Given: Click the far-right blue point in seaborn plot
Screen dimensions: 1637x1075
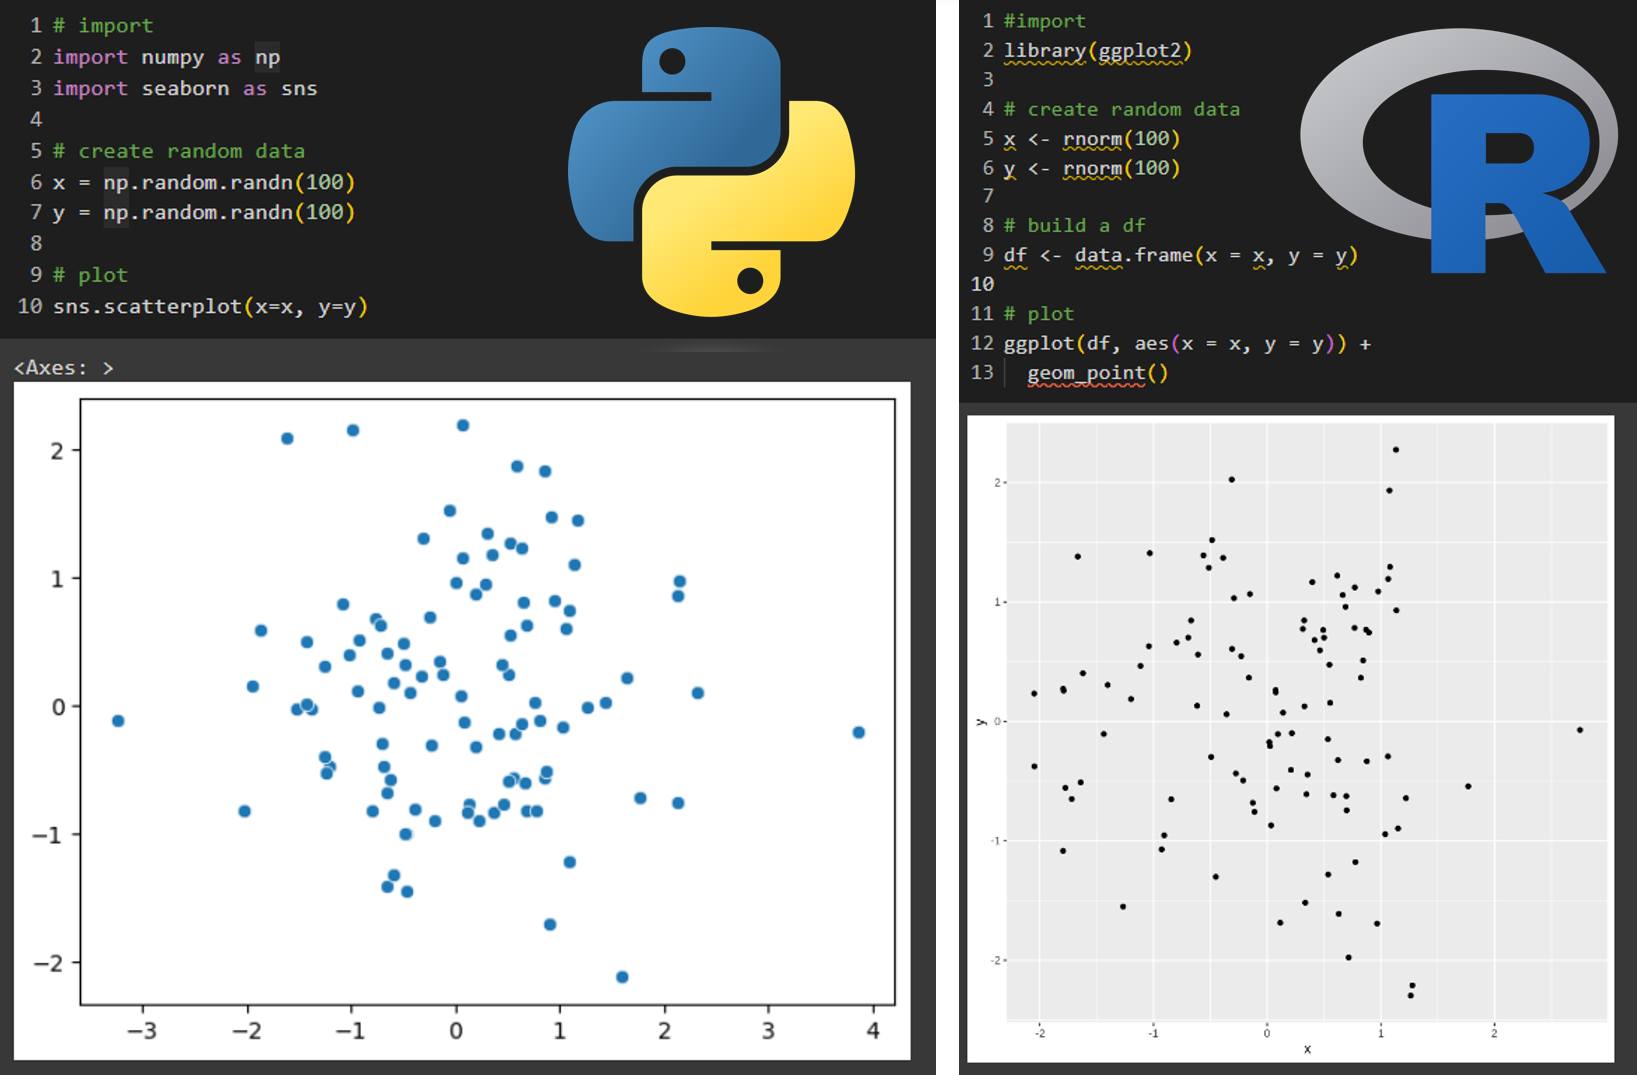Looking at the screenshot, I should [858, 732].
